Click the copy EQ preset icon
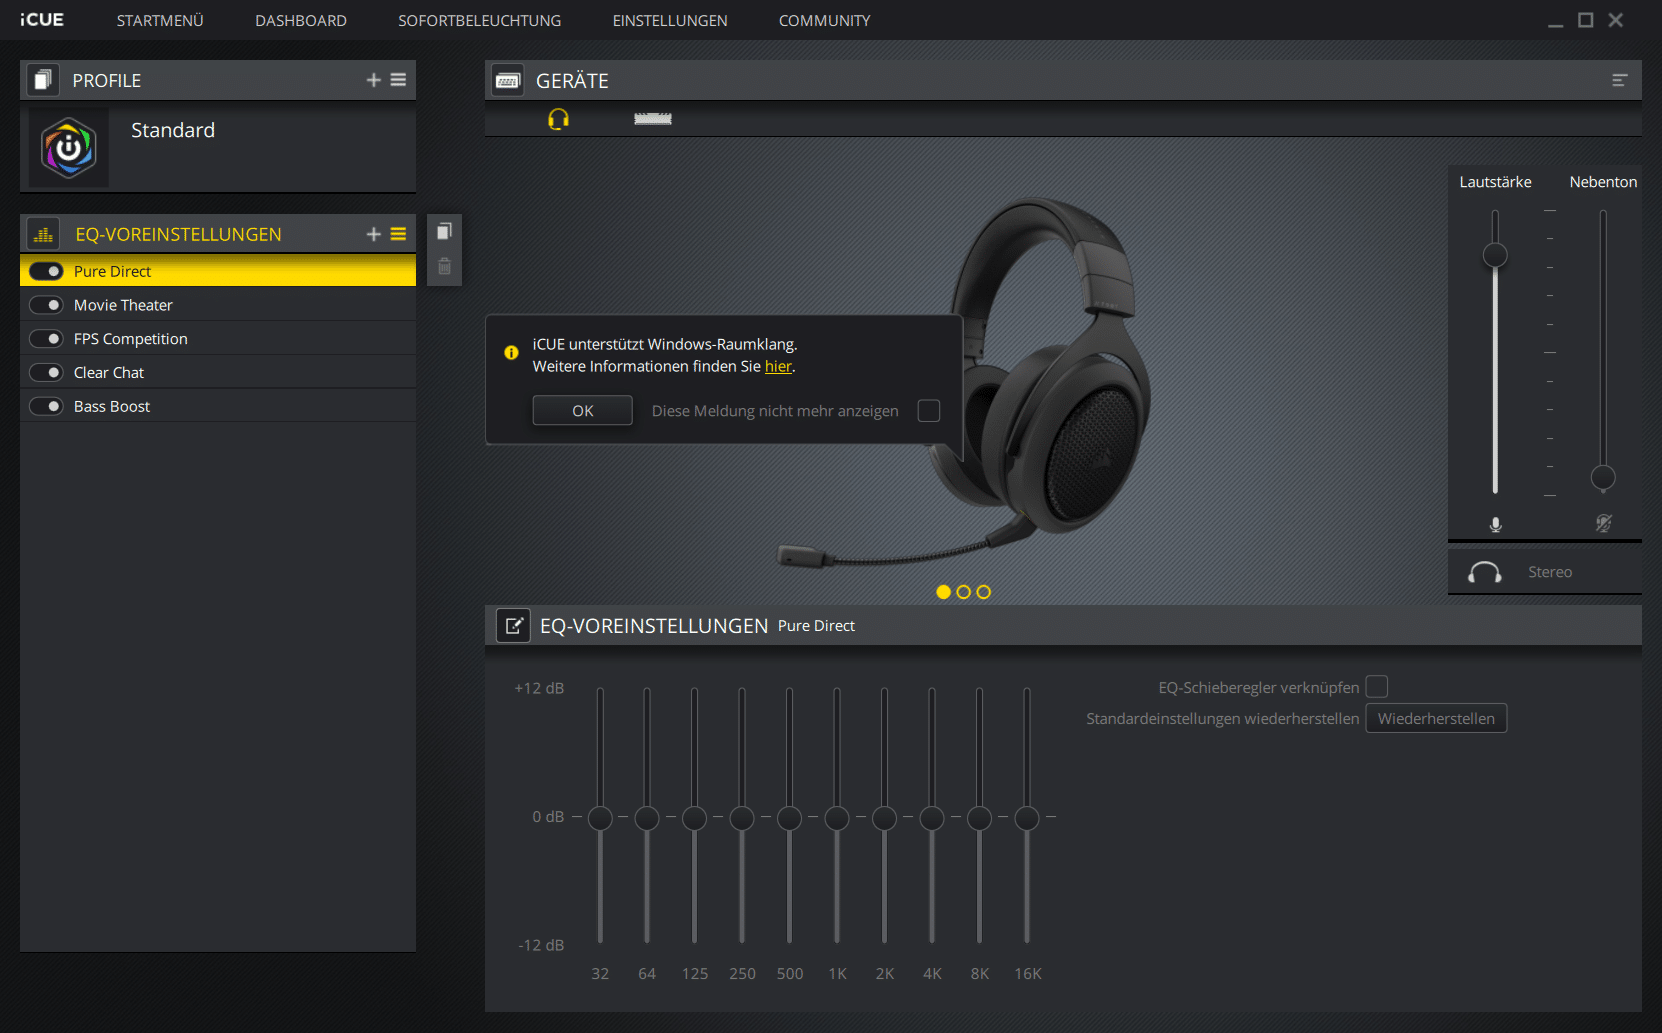The width and height of the screenshot is (1662, 1033). click(444, 232)
